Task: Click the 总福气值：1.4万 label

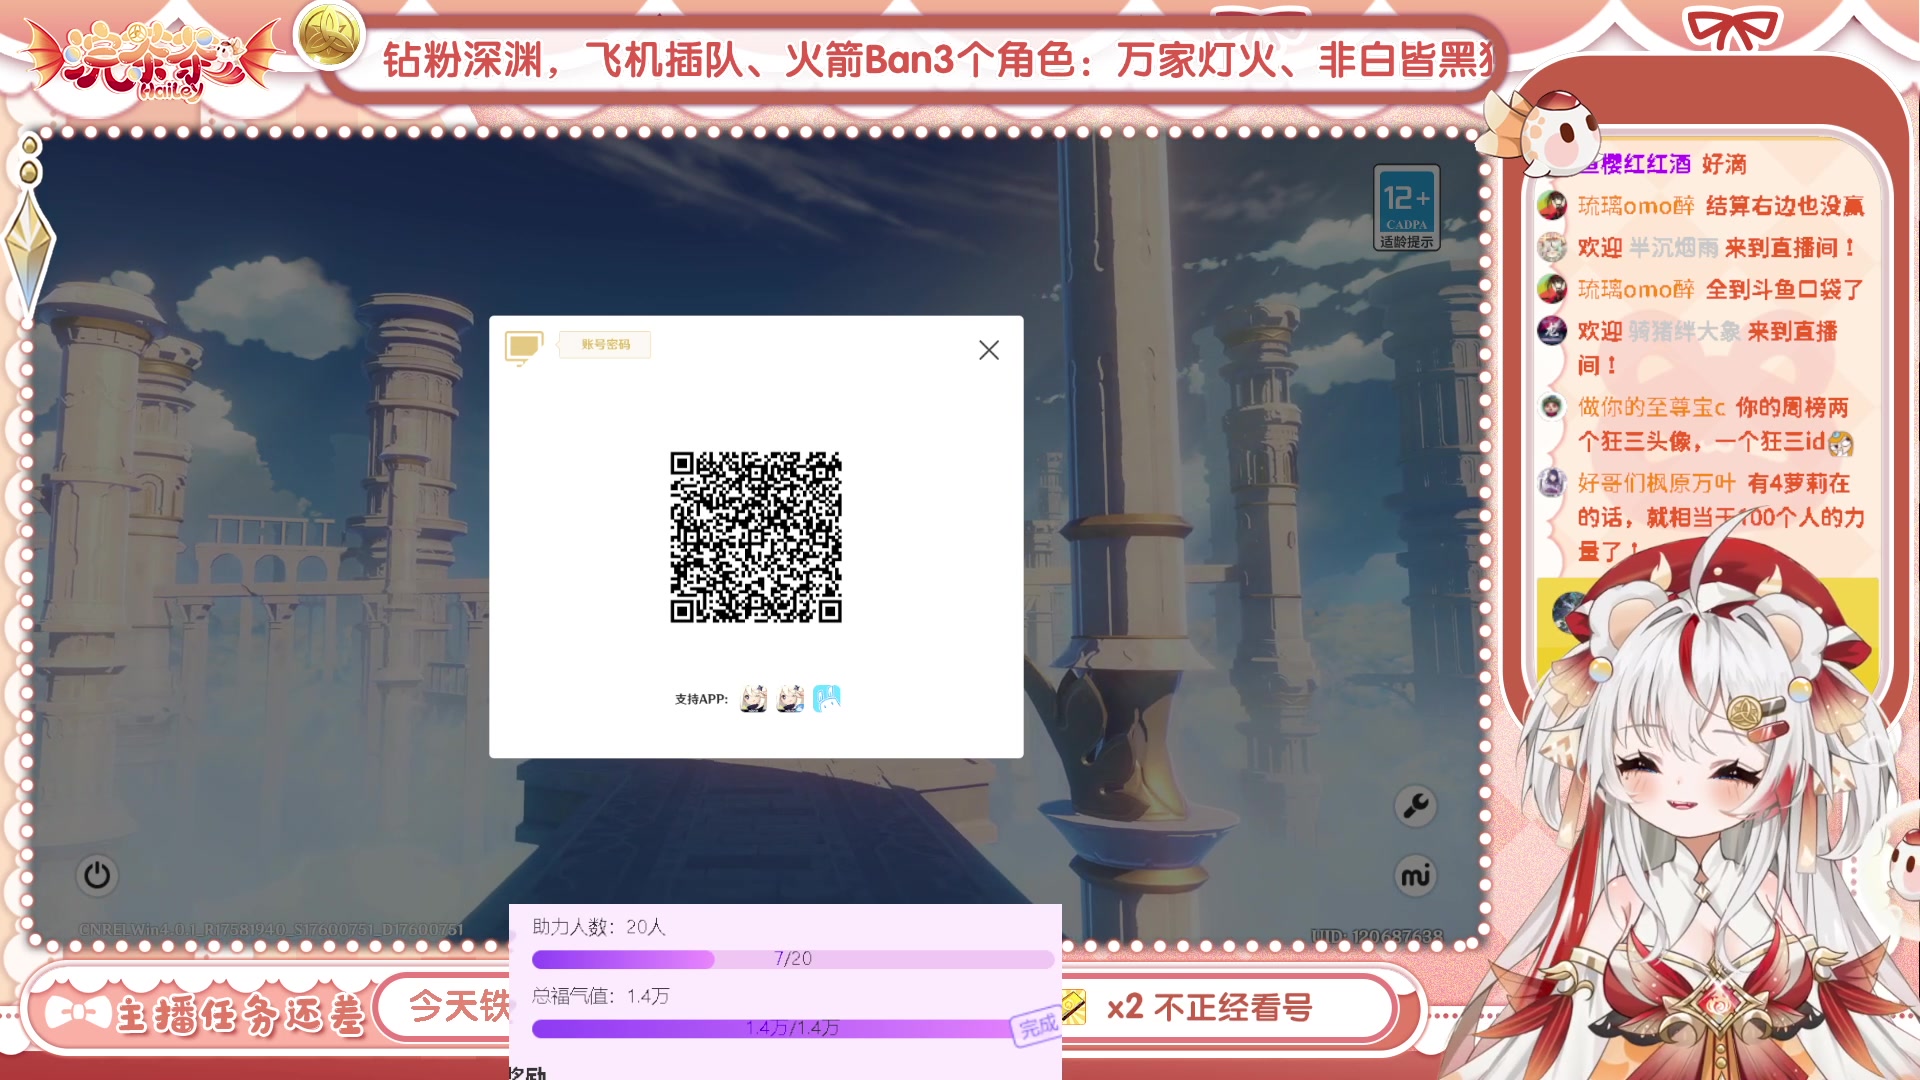Action: [x=600, y=996]
